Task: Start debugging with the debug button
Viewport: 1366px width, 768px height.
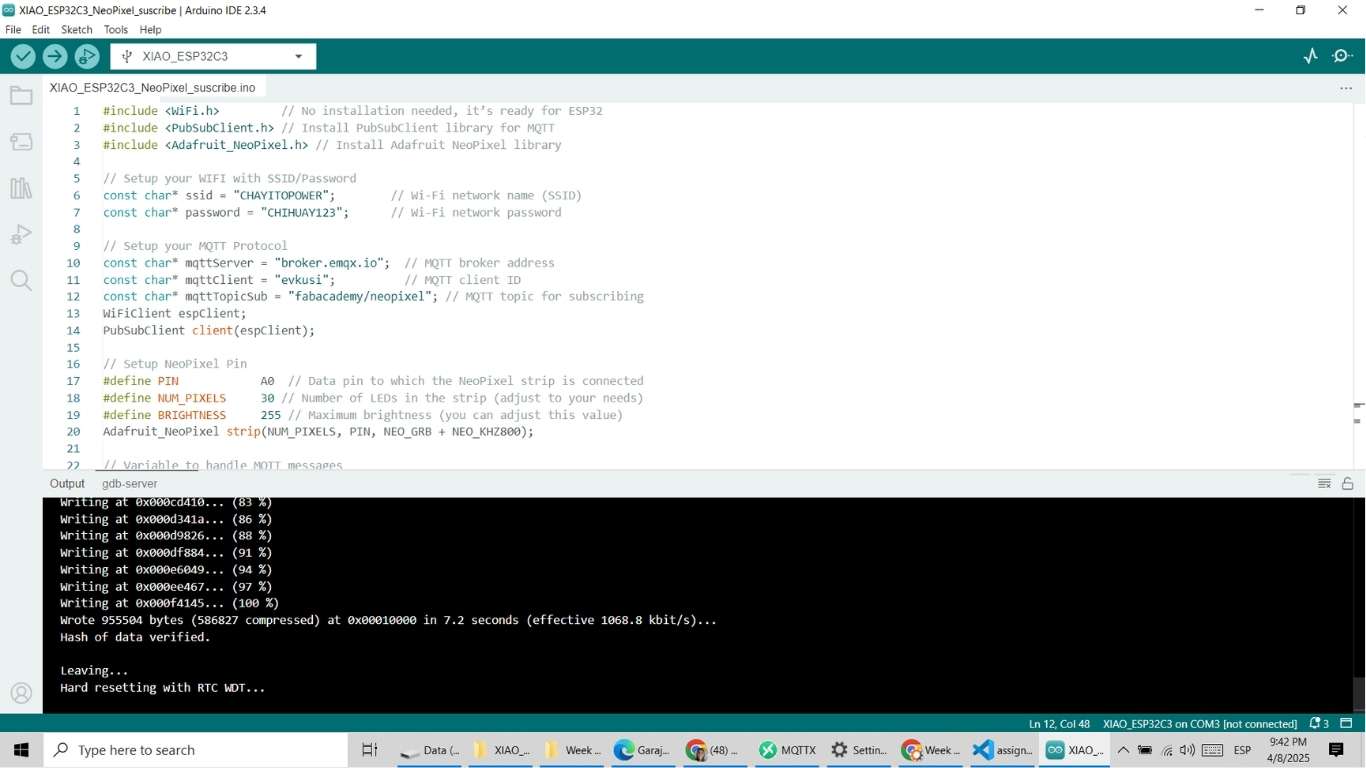Action: coord(88,57)
